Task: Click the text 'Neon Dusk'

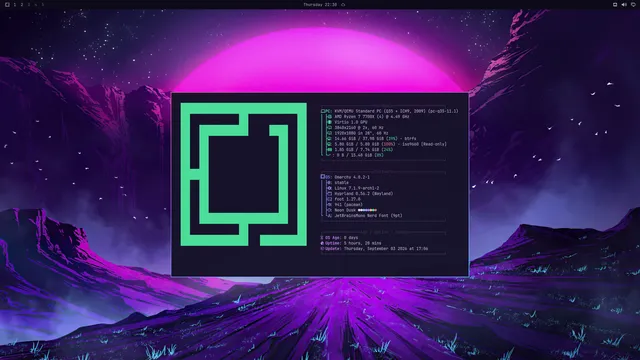Action: (345, 210)
